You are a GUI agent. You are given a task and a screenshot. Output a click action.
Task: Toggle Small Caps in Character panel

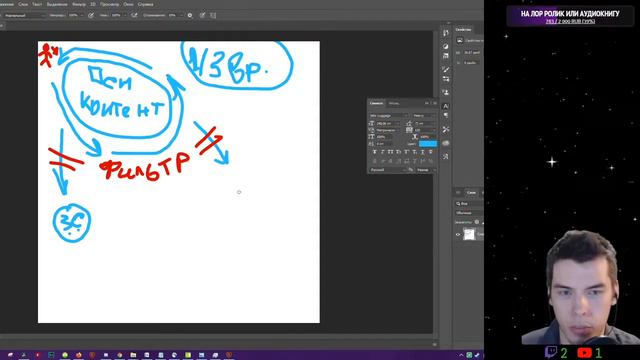pyautogui.click(x=398, y=152)
